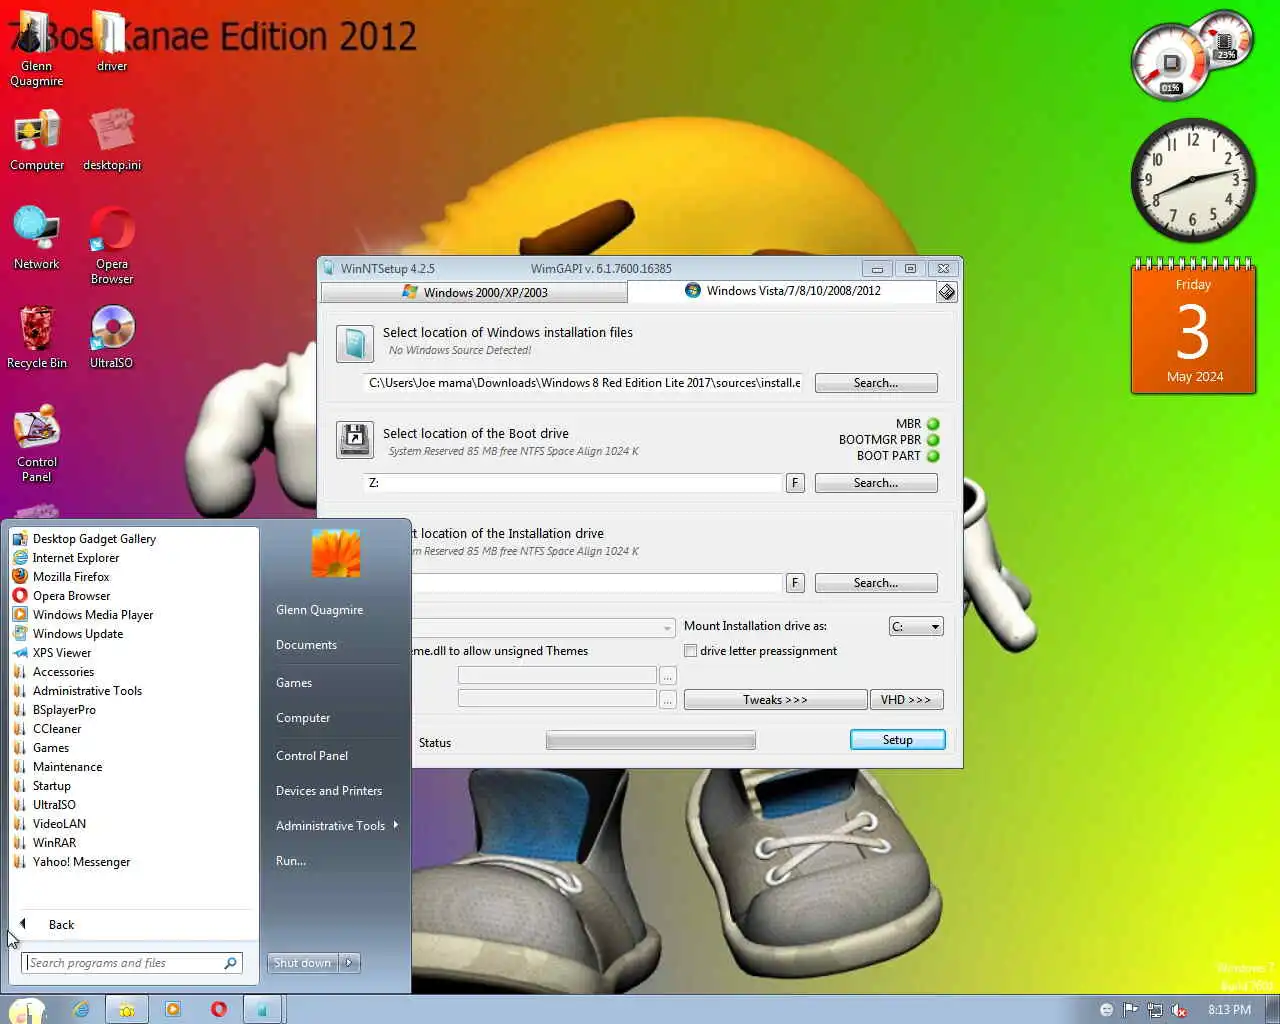Open the Computer desktop icon

pos(37,140)
